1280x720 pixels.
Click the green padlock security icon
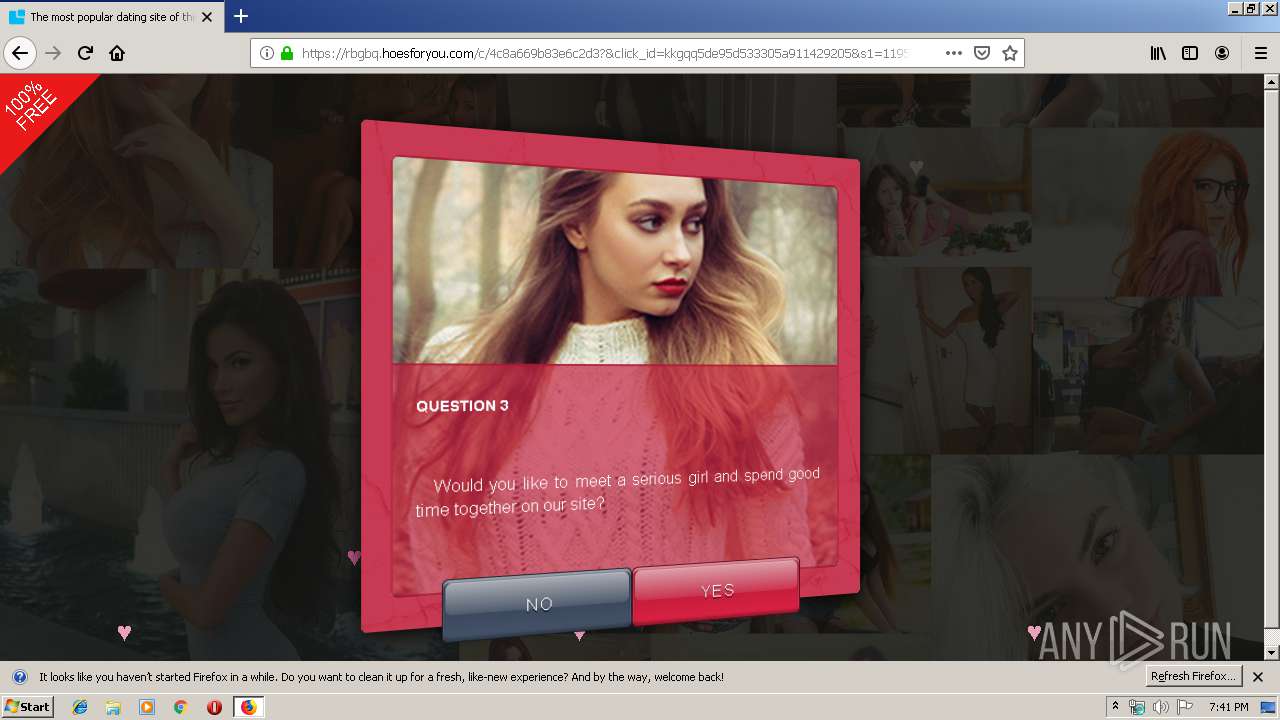point(287,53)
